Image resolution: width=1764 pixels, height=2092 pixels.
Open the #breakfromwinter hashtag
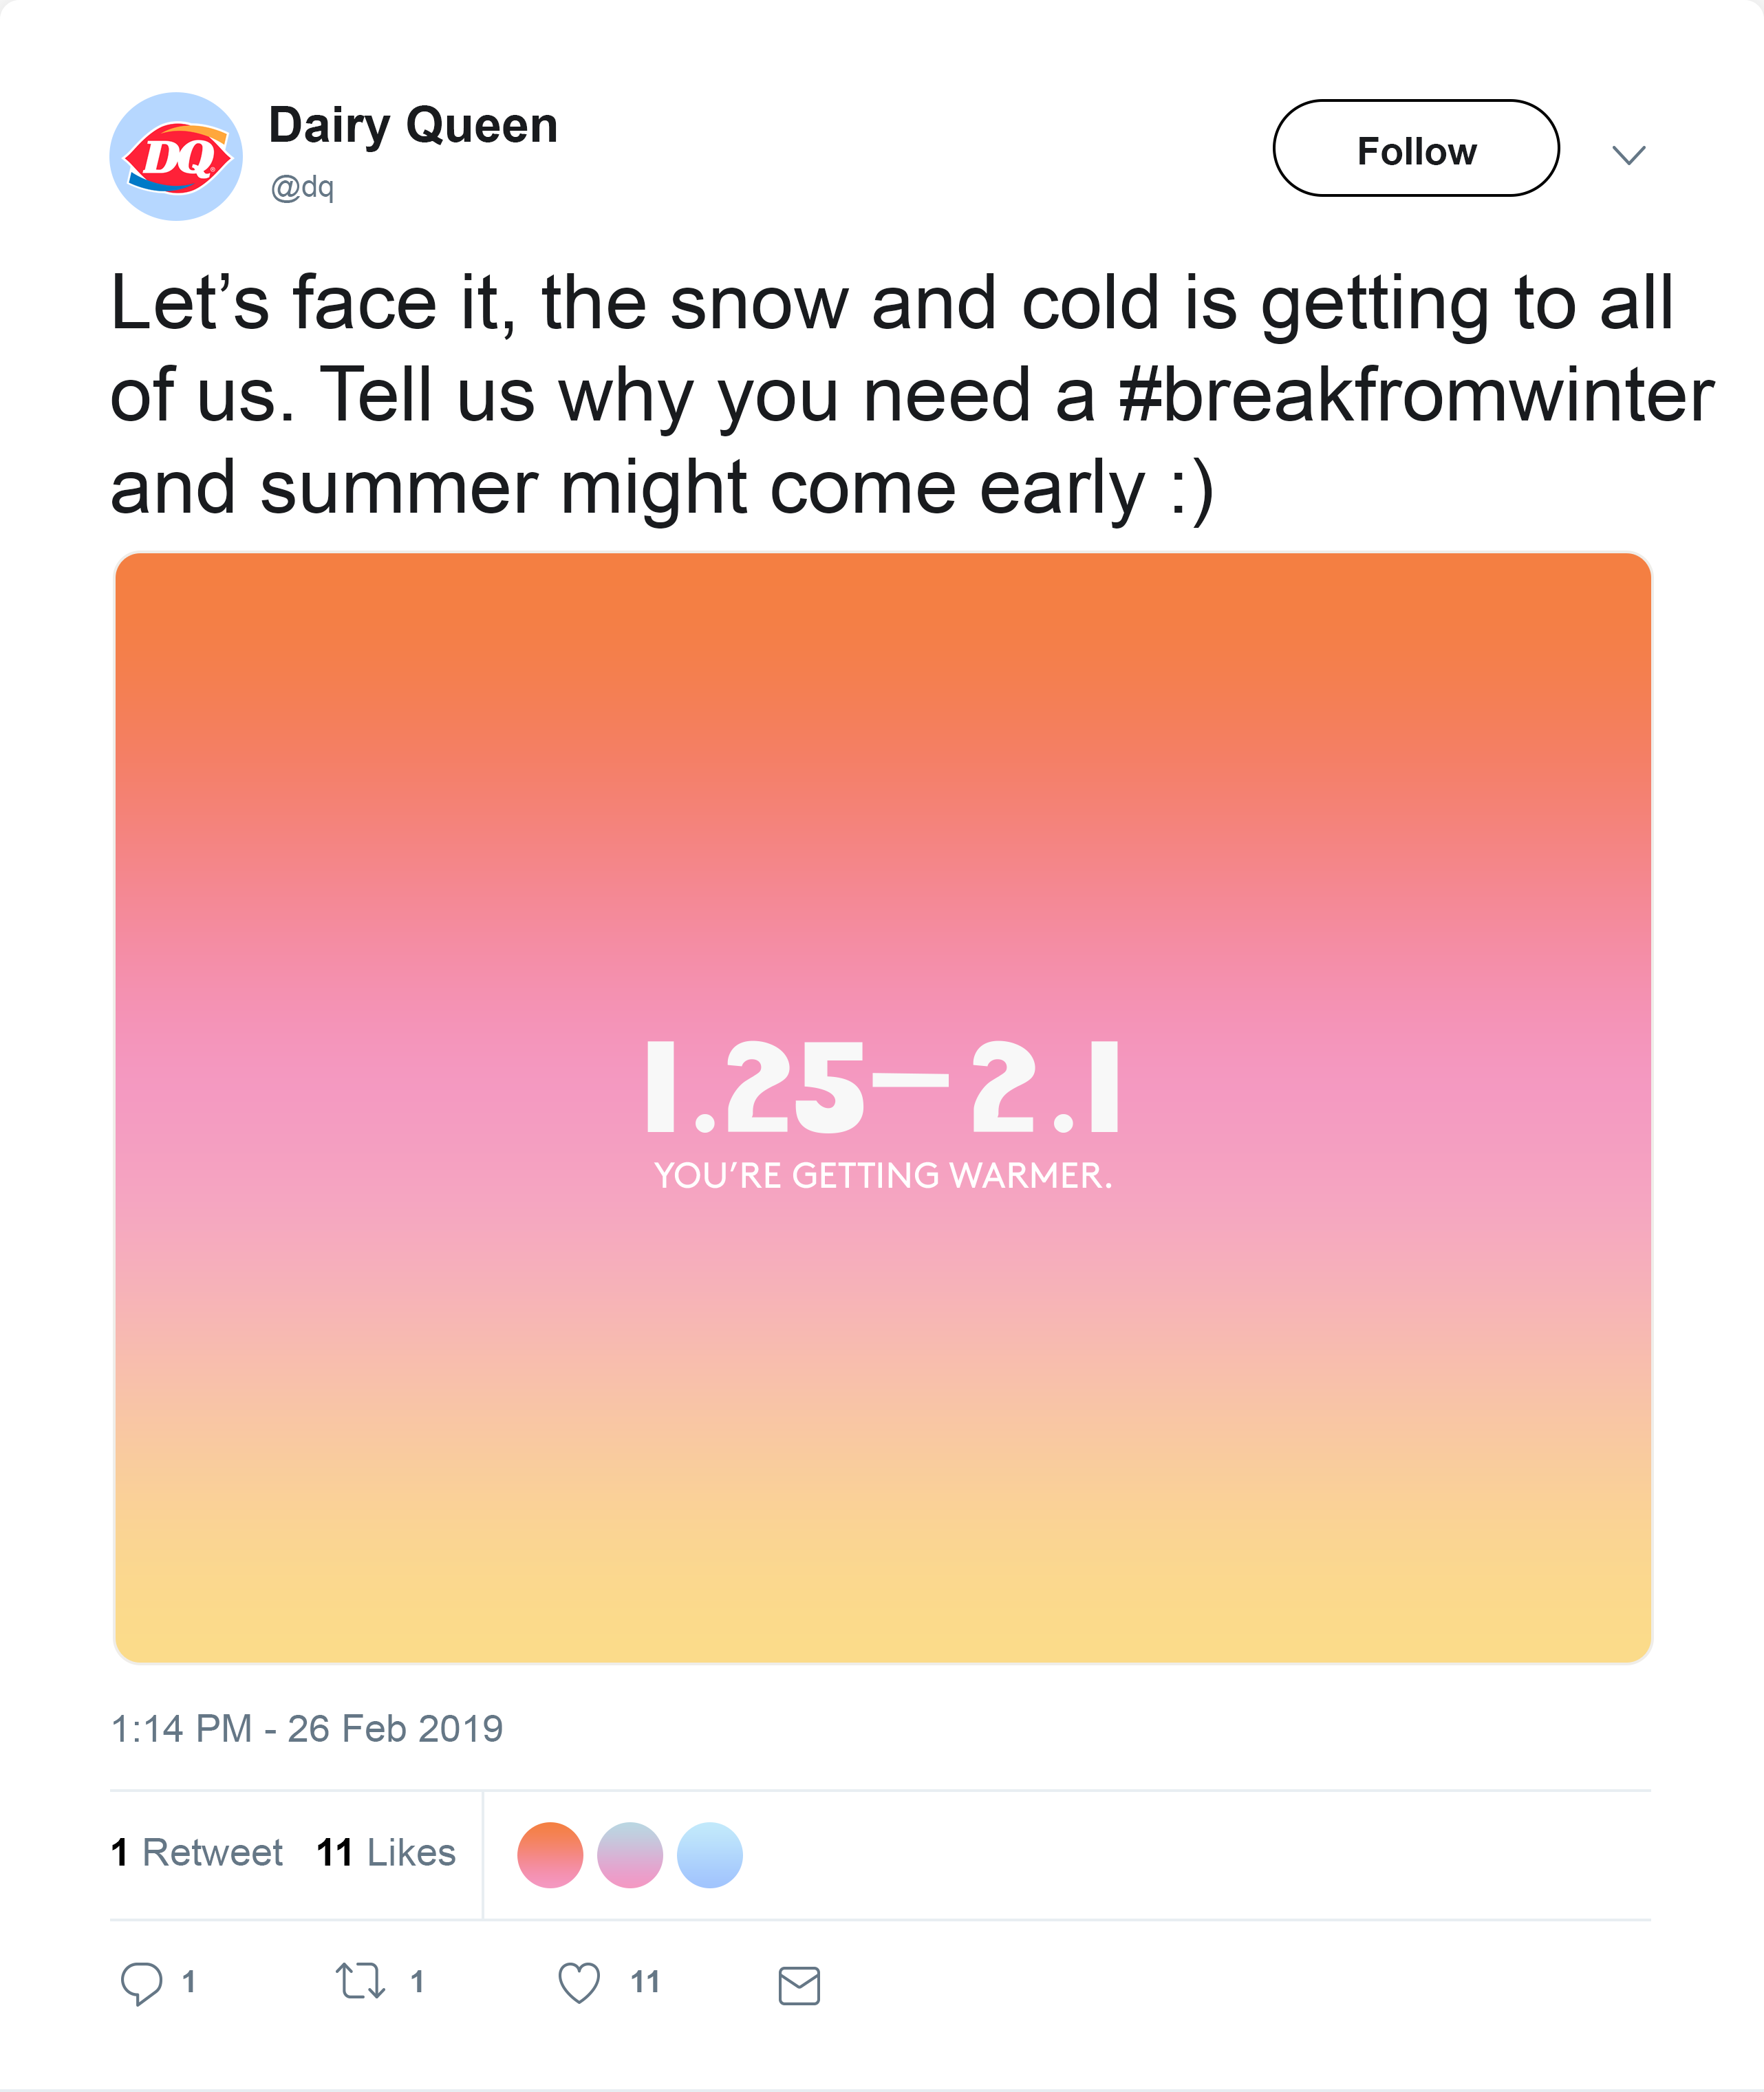pyautogui.click(x=1416, y=396)
